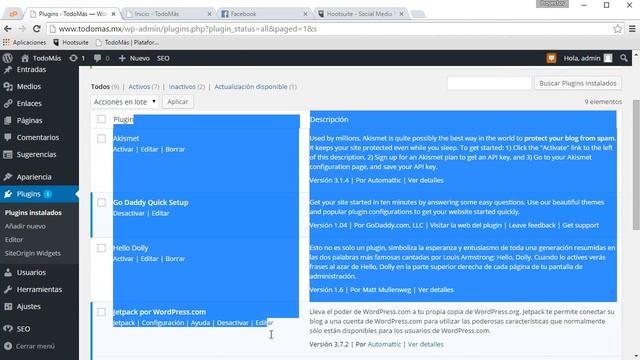Open the Hola, admin account menu

tap(588, 58)
